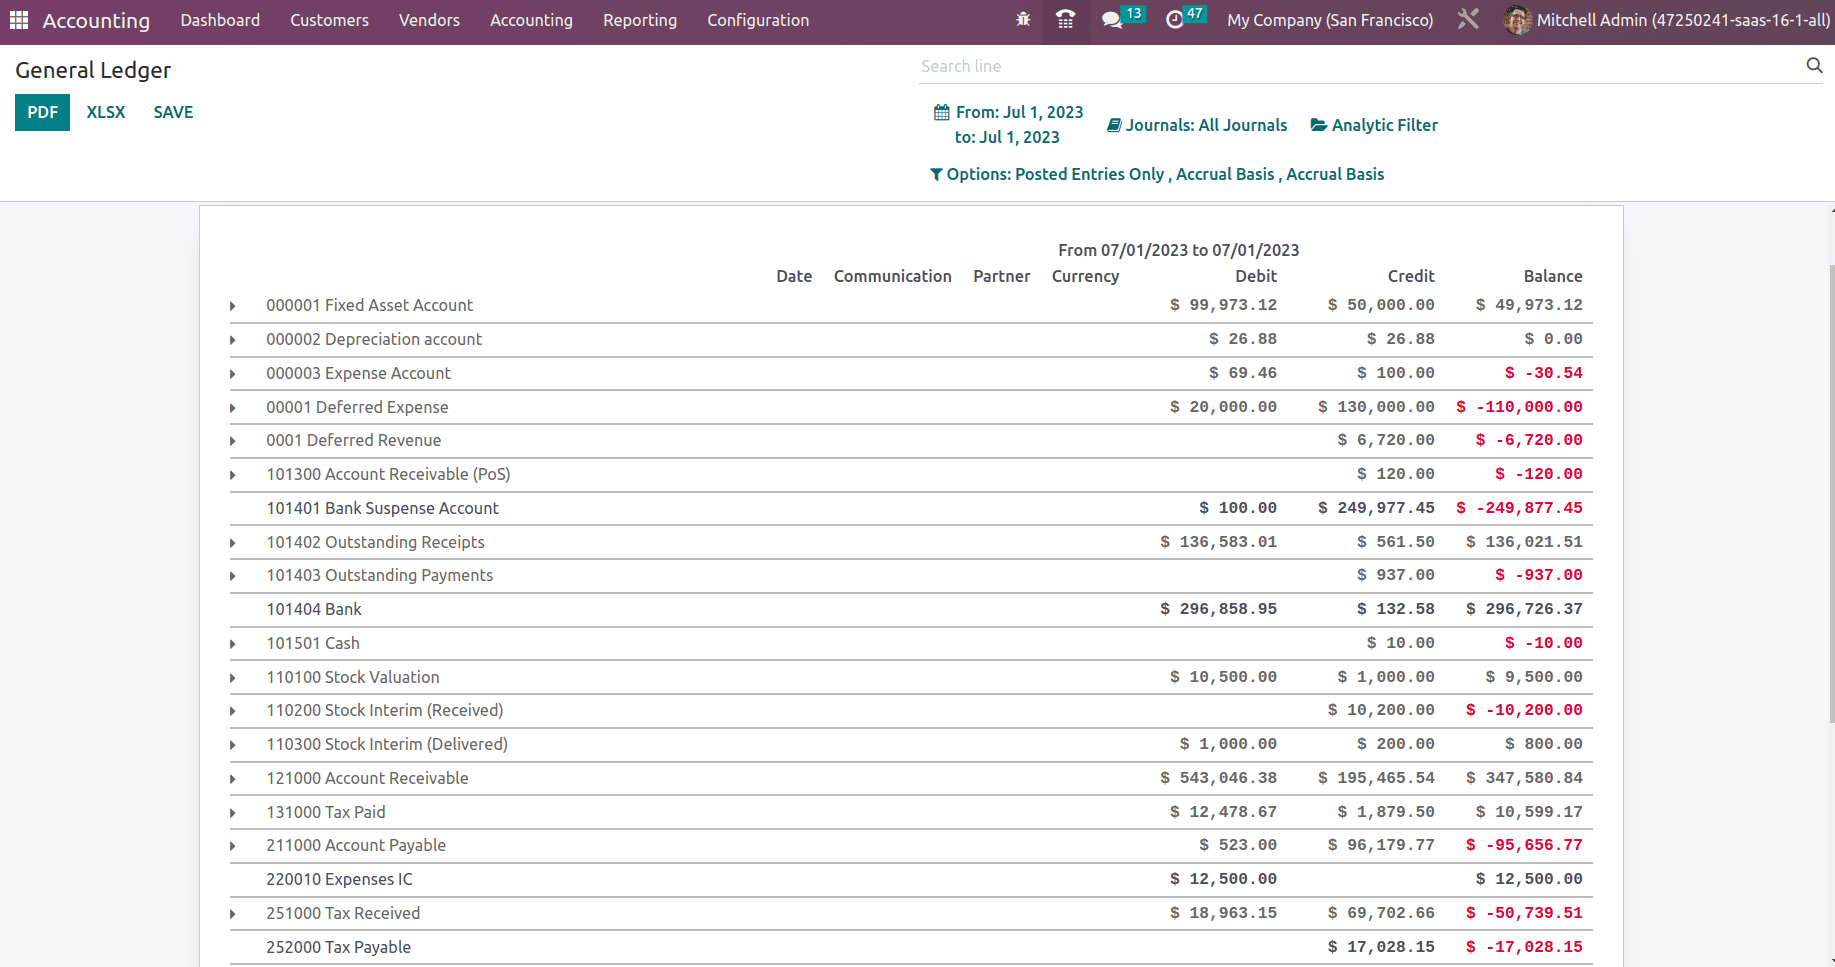Expand 121000 Account Receivable row
1835x967 pixels.
(233, 779)
